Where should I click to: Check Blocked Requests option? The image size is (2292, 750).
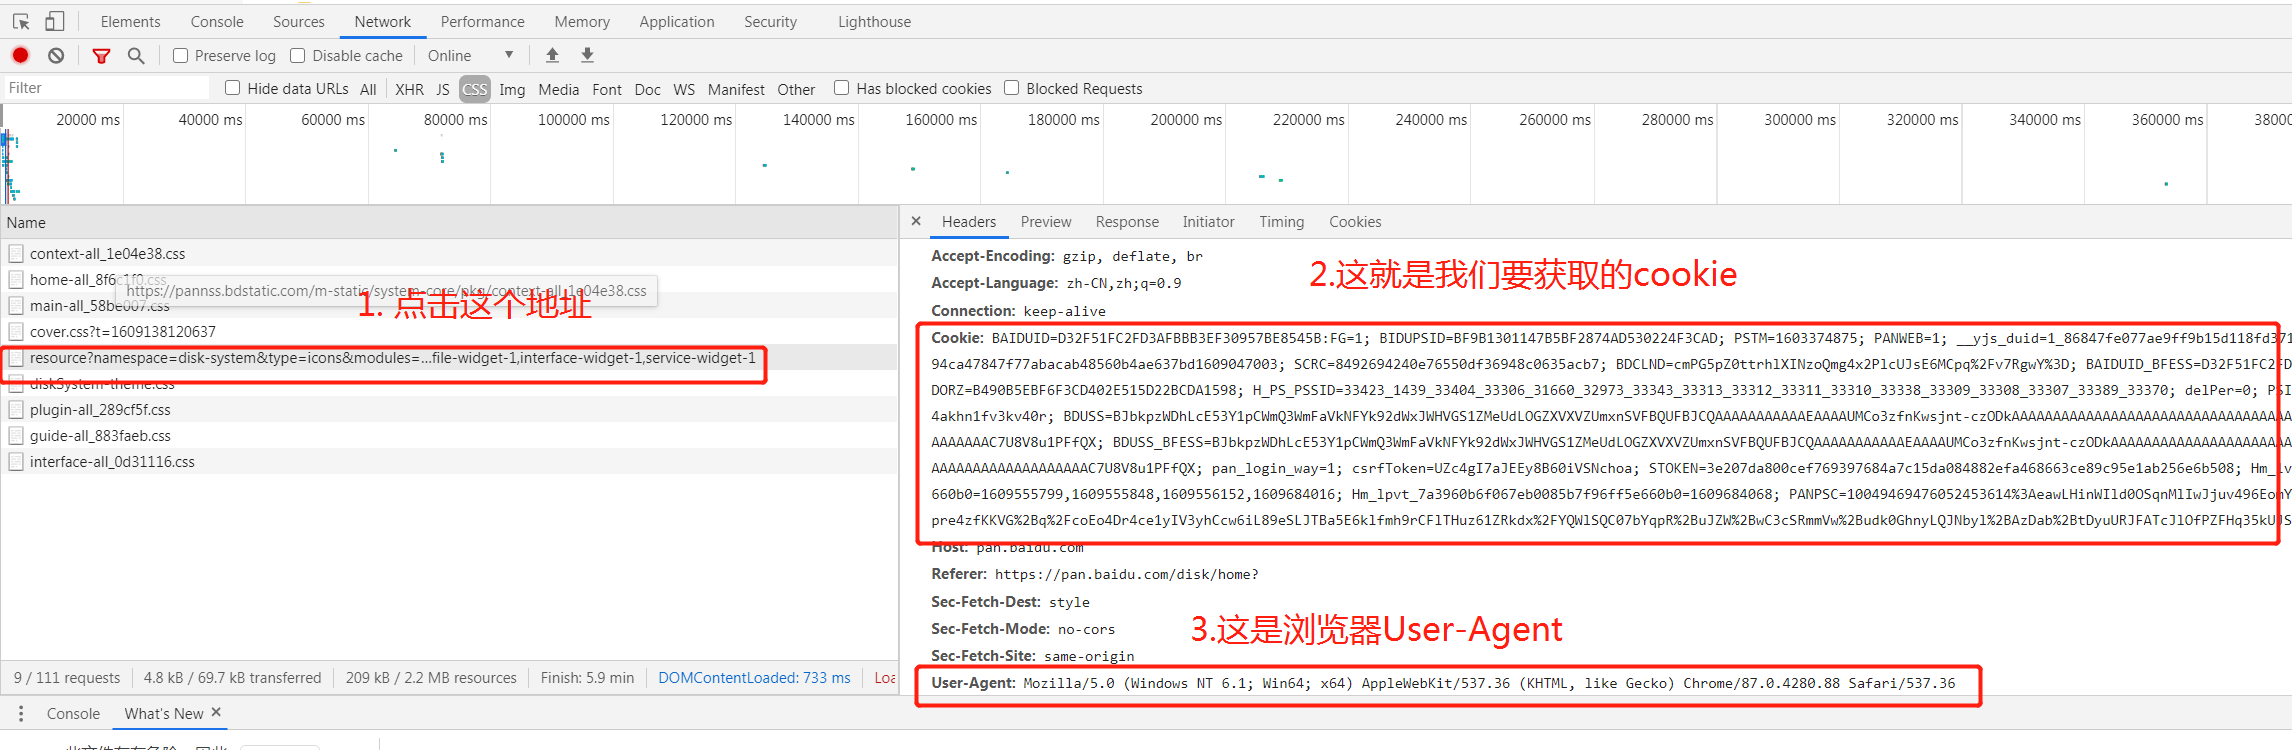[1011, 88]
